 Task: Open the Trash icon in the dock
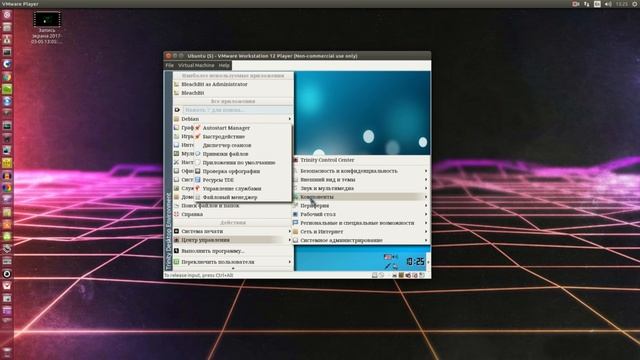[7, 352]
